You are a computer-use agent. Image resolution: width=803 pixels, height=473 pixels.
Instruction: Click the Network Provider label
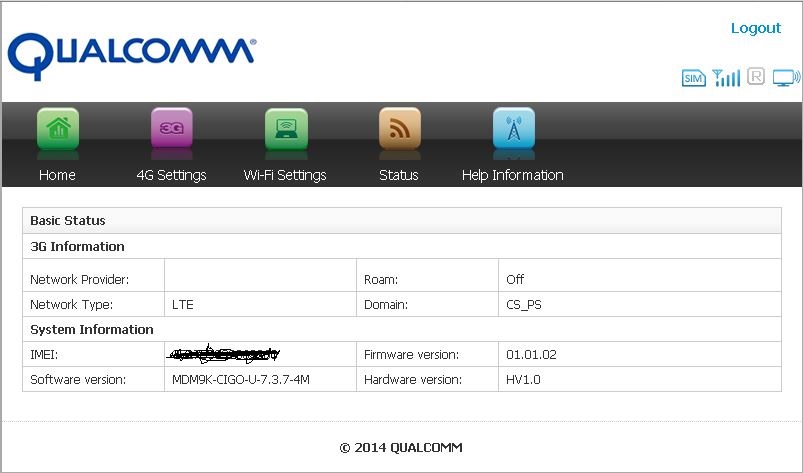pos(79,280)
